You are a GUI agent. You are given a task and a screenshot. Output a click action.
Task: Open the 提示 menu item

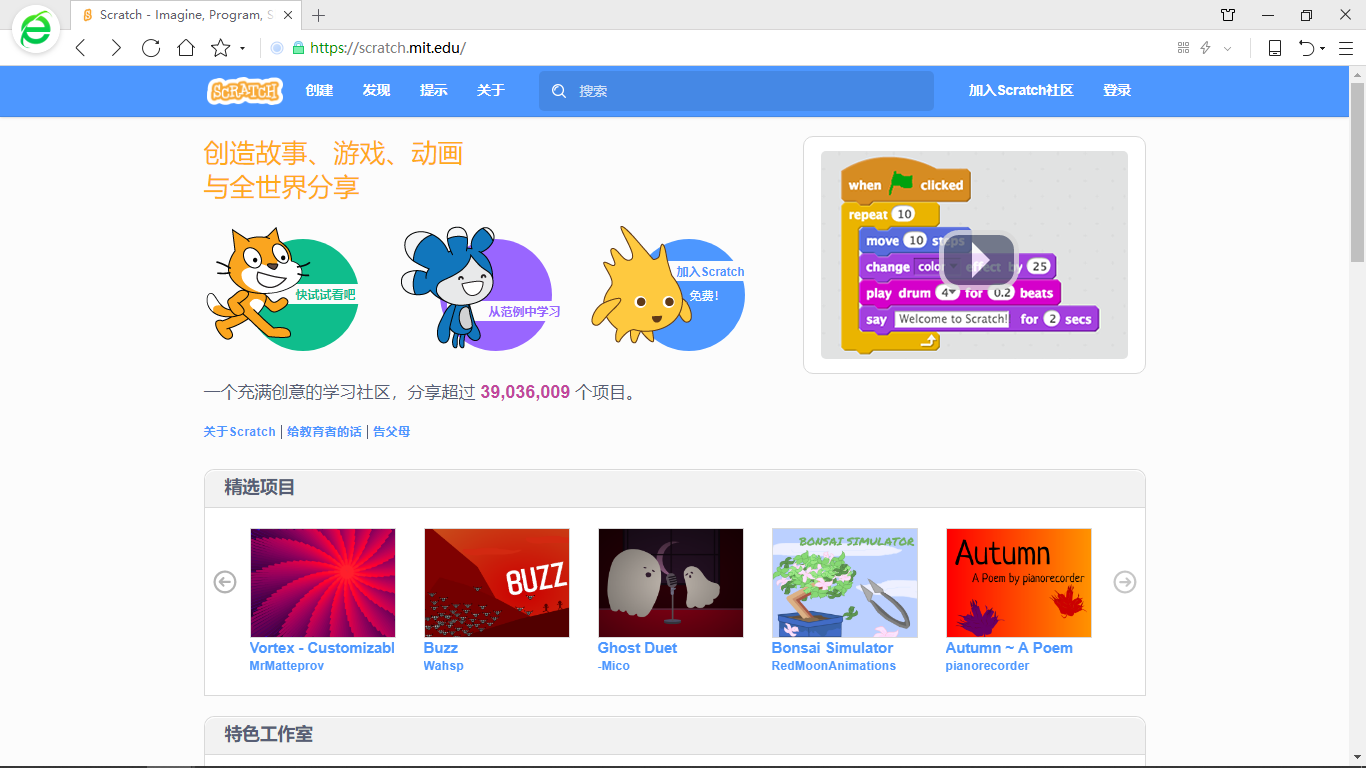pyautogui.click(x=433, y=91)
